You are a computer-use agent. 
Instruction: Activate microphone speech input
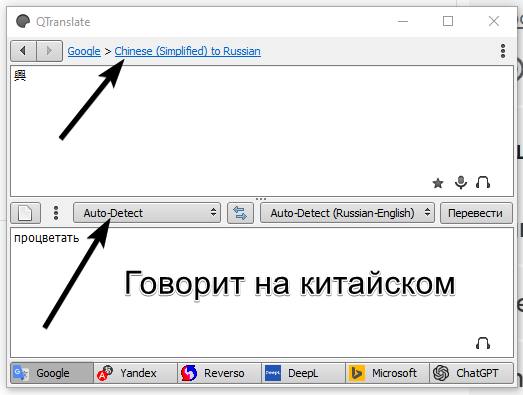[461, 182]
